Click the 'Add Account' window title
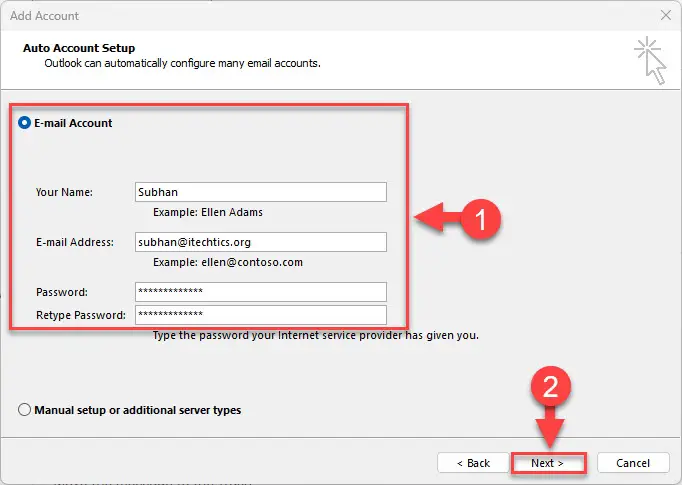 point(44,16)
